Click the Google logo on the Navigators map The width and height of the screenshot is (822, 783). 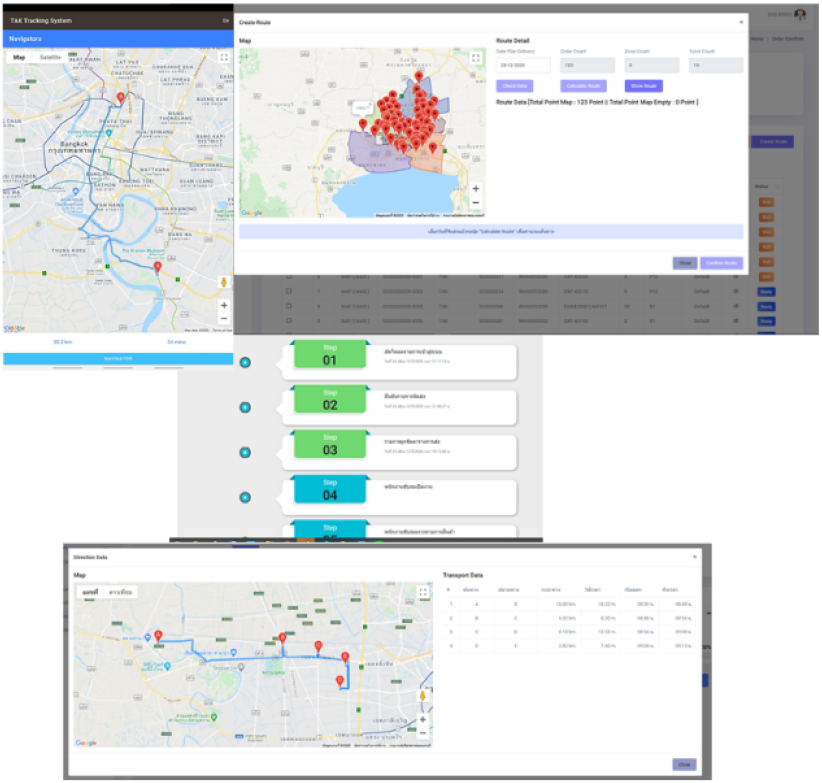[x=14, y=328]
